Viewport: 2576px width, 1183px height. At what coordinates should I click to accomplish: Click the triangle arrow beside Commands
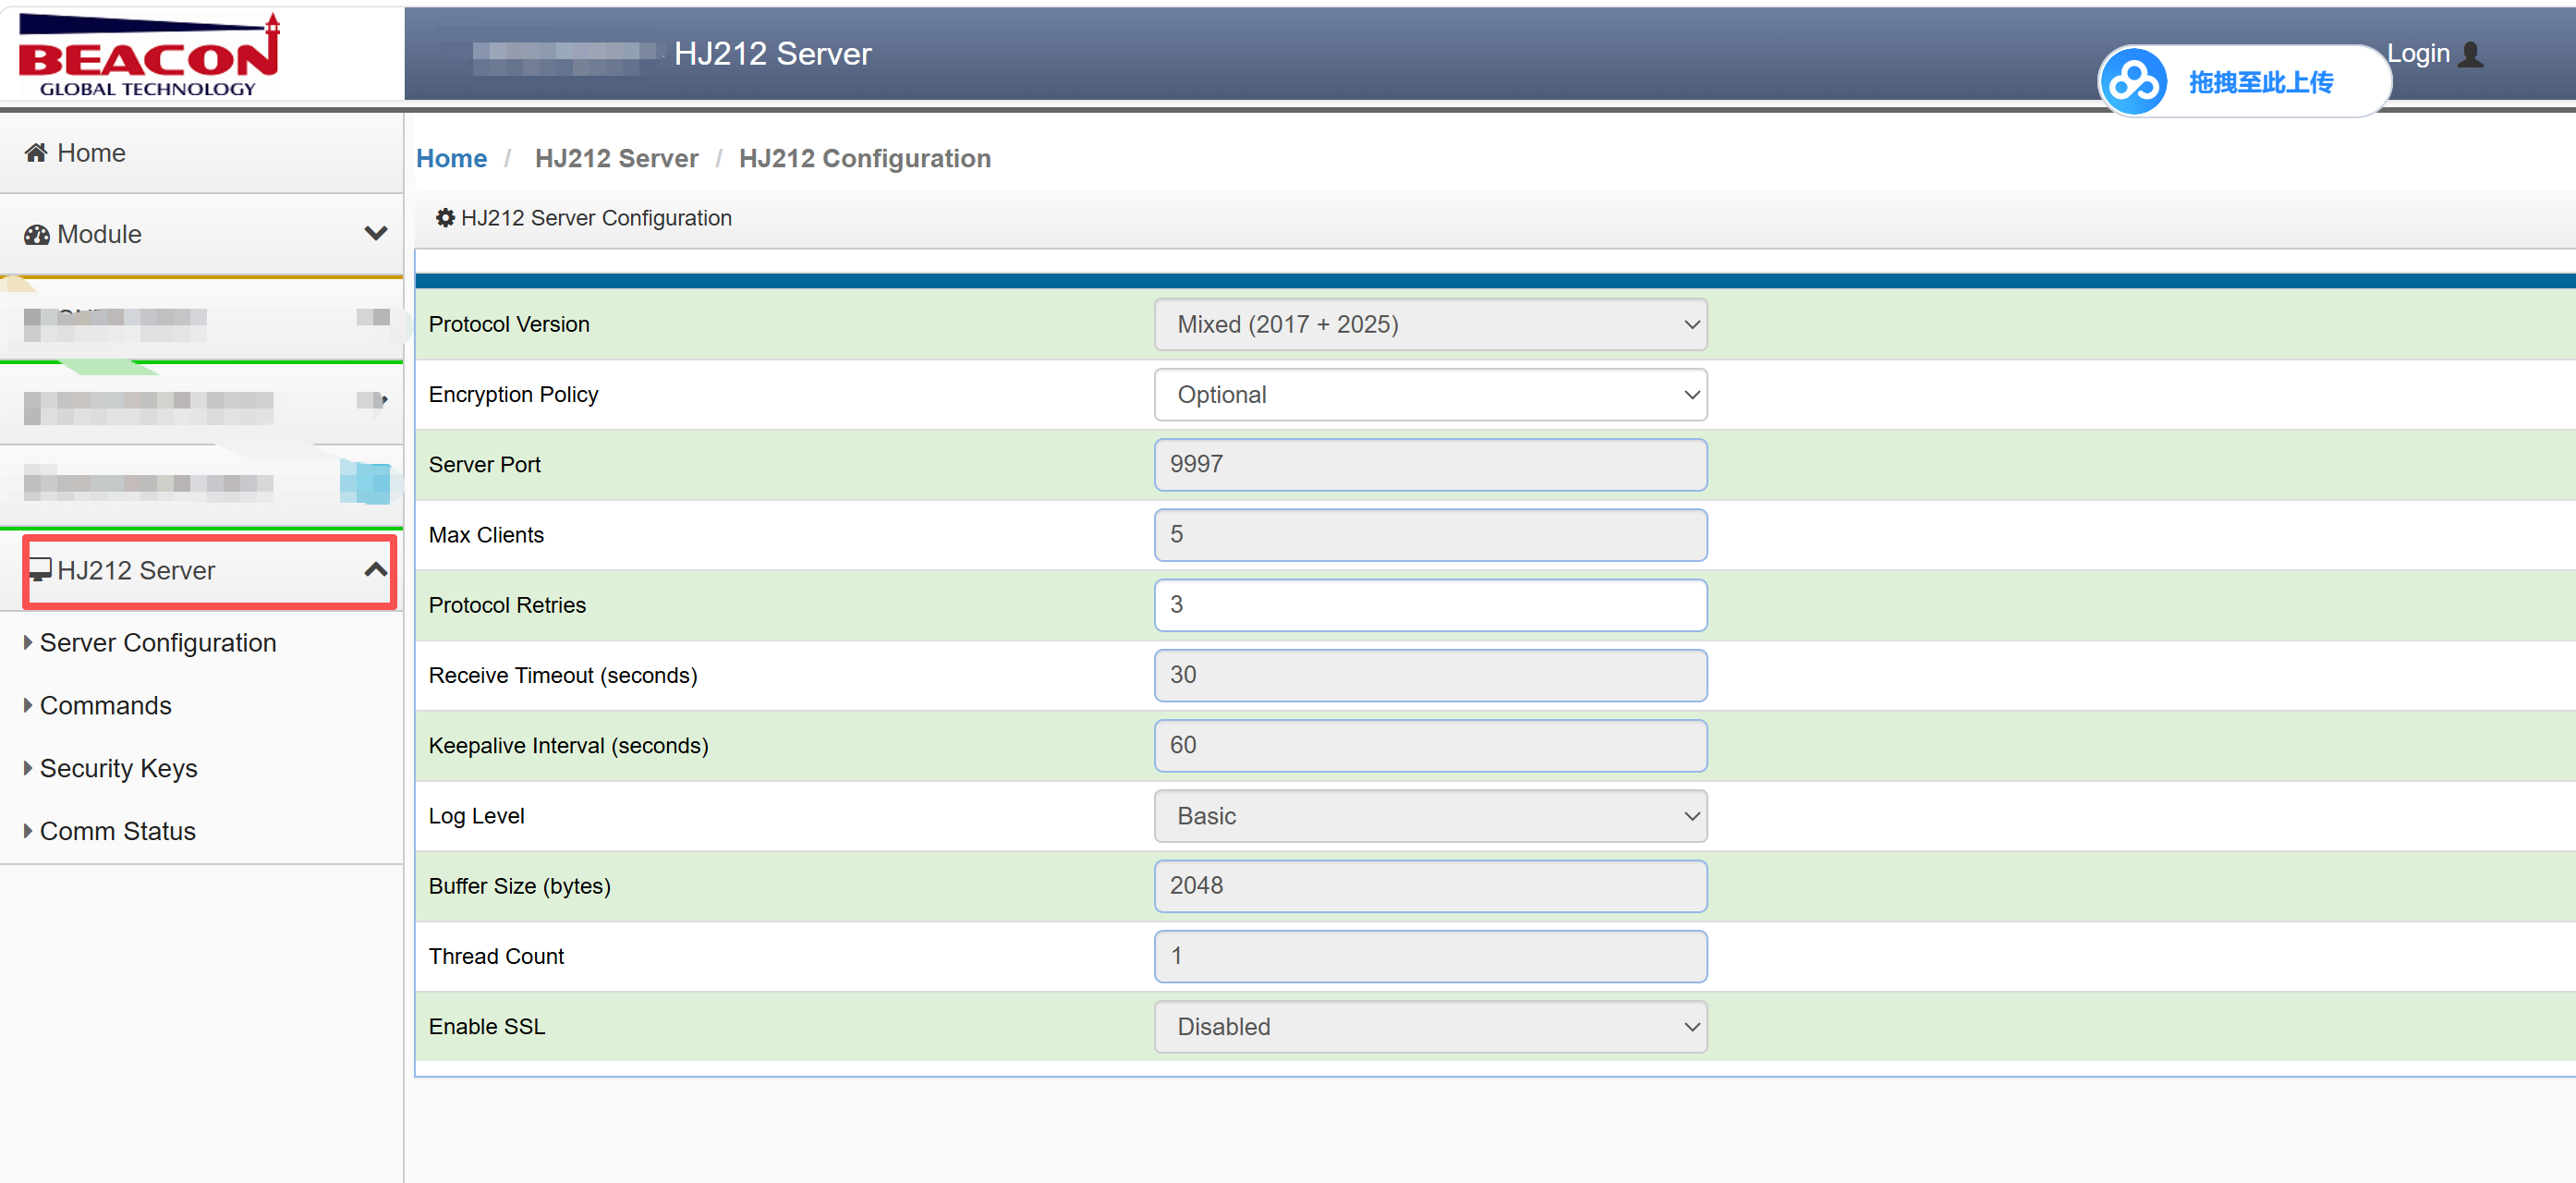pyautogui.click(x=28, y=706)
